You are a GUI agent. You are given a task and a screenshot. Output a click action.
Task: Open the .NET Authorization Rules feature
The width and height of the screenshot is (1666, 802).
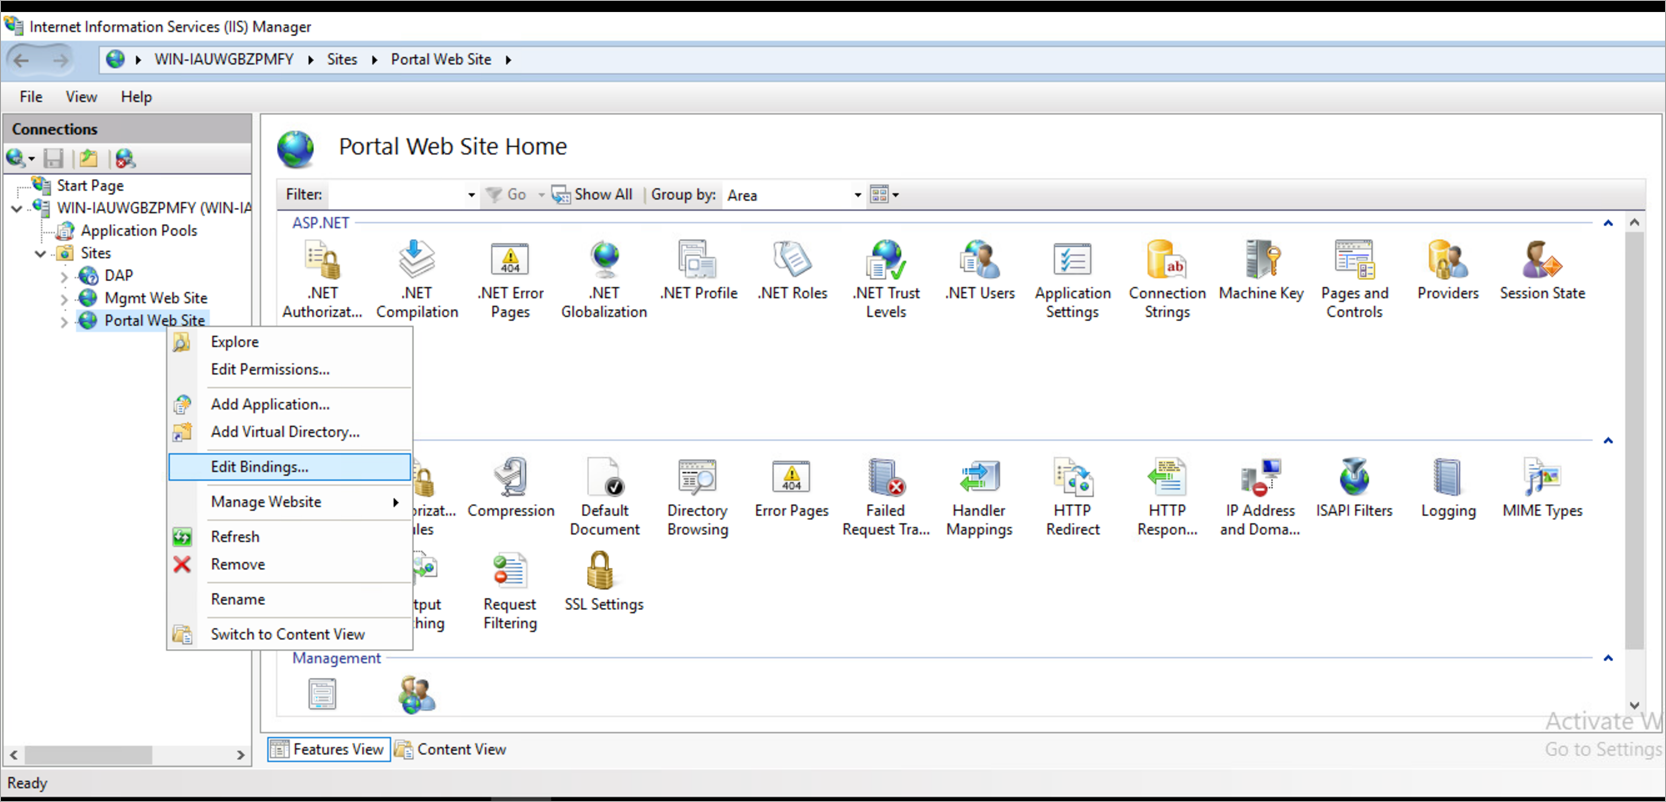point(322,280)
